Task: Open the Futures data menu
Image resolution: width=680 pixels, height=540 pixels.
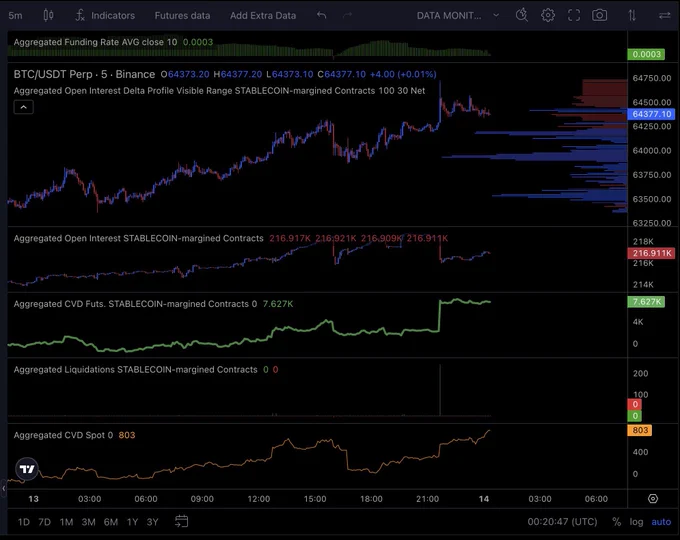Action: click(182, 16)
